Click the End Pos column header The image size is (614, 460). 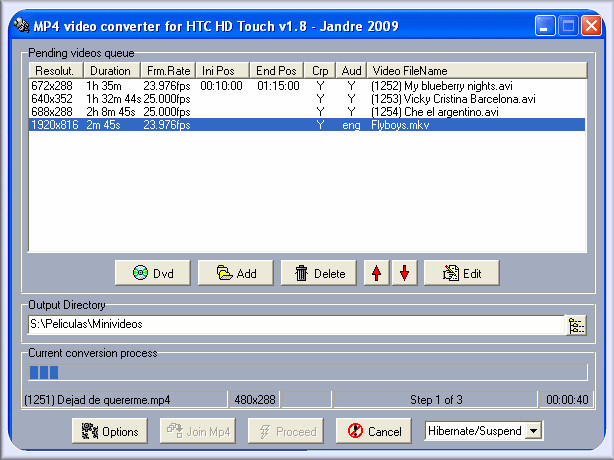[x=277, y=70]
